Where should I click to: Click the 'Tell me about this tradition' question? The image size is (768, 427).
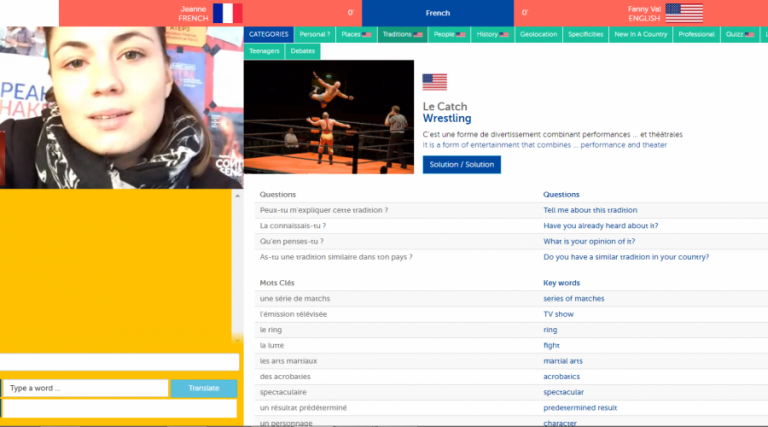tap(590, 210)
